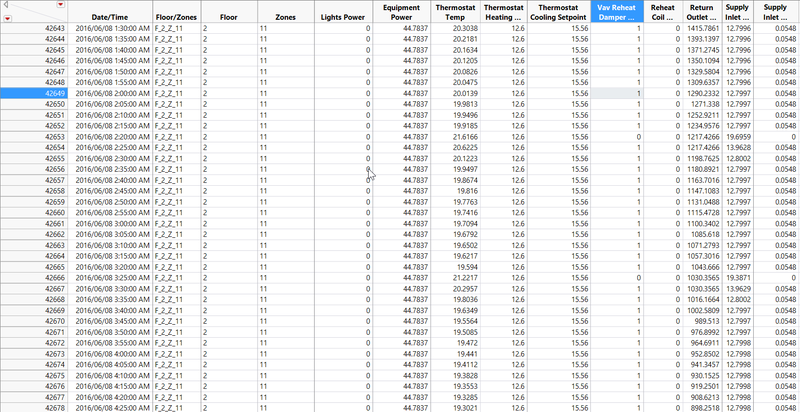Click Supply Inlet value 13.9629
800x412 pixels.
[x=739, y=289]
